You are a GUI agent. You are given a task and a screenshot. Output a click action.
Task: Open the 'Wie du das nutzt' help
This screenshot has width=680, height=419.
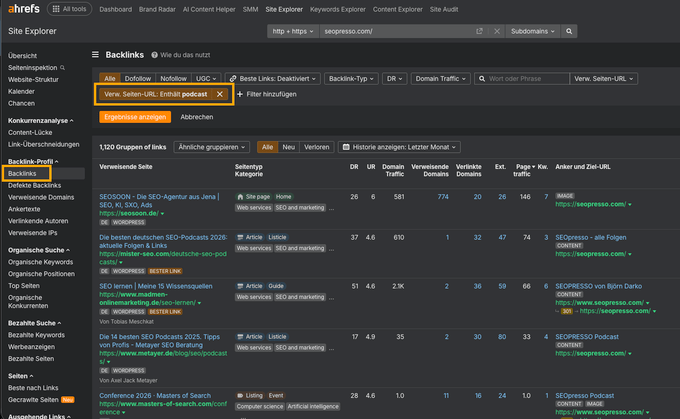(181, 55)
